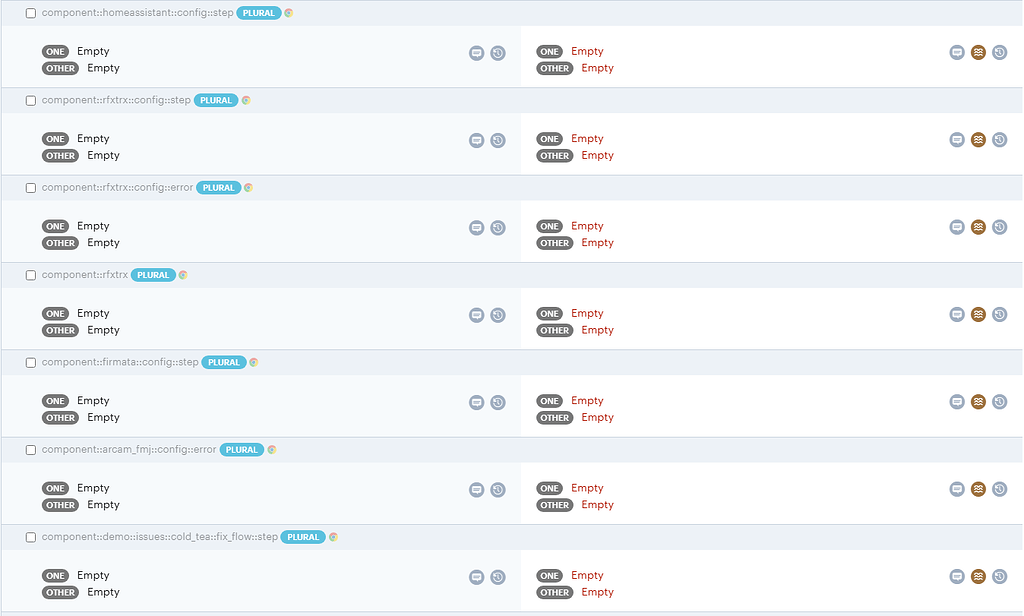Viewport: 1024px width, 616px height.
Task: Edit the red Empty ONE translation for homeassistant
Action: (587, 51)
